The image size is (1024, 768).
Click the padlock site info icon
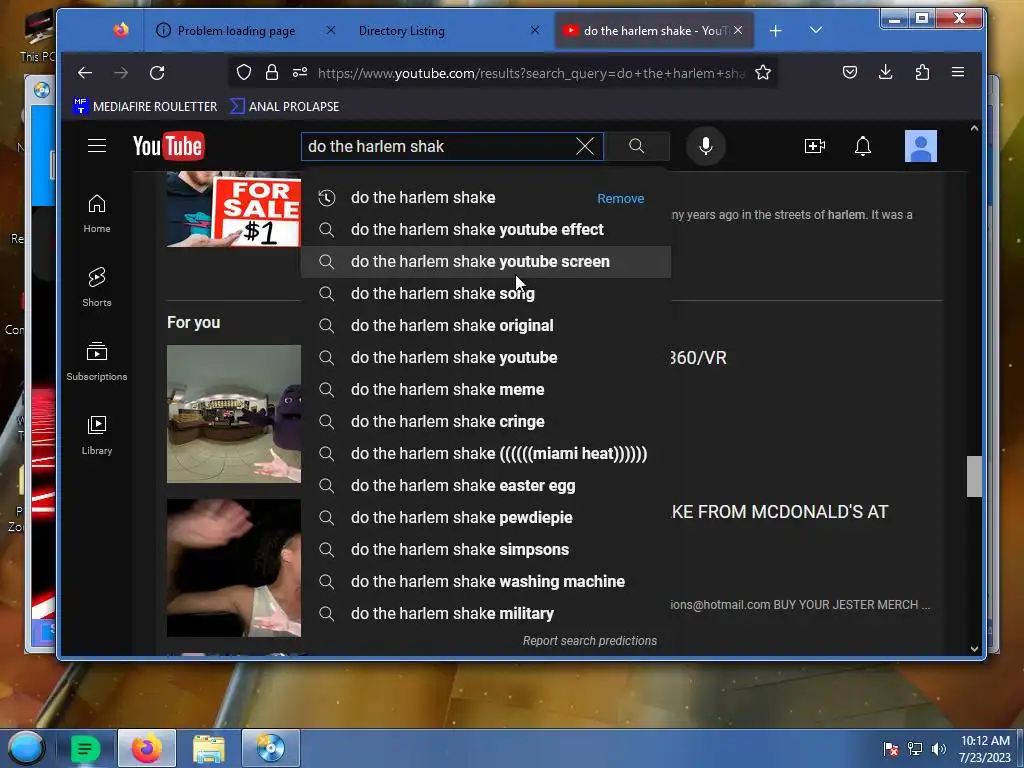(x=272, y=72)
